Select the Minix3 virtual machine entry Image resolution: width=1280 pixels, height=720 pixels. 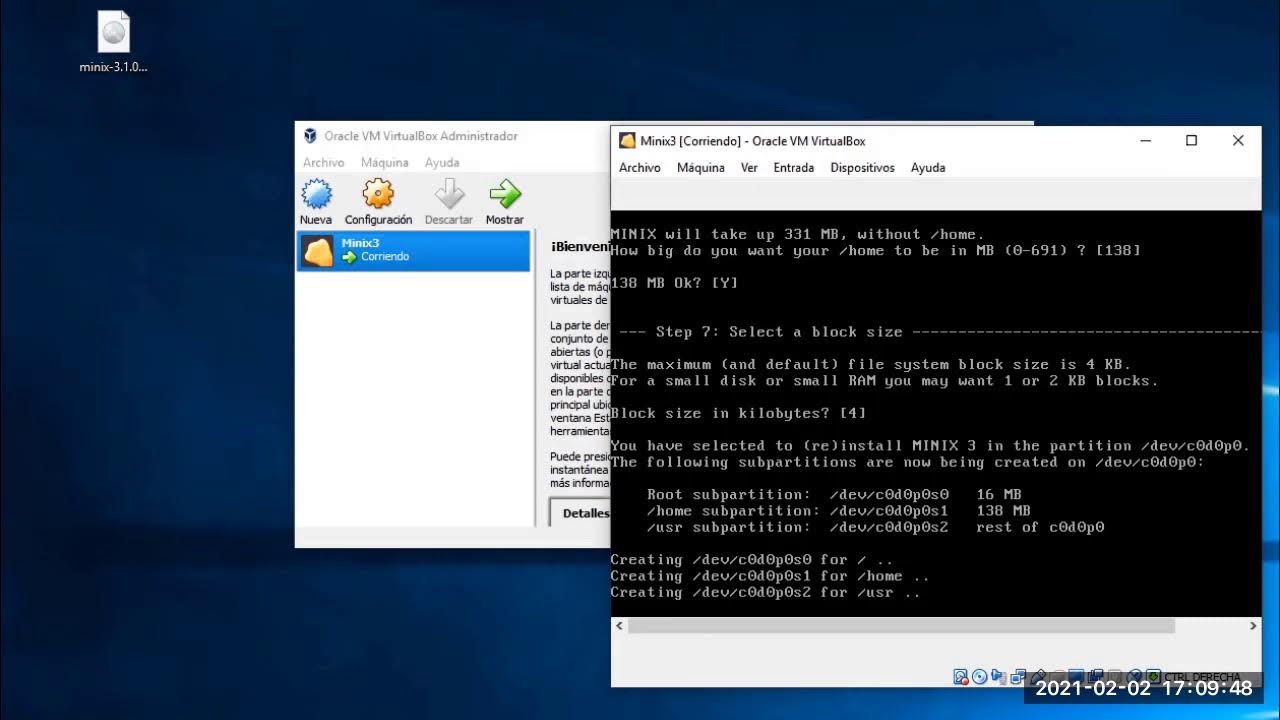coord(413,250)
